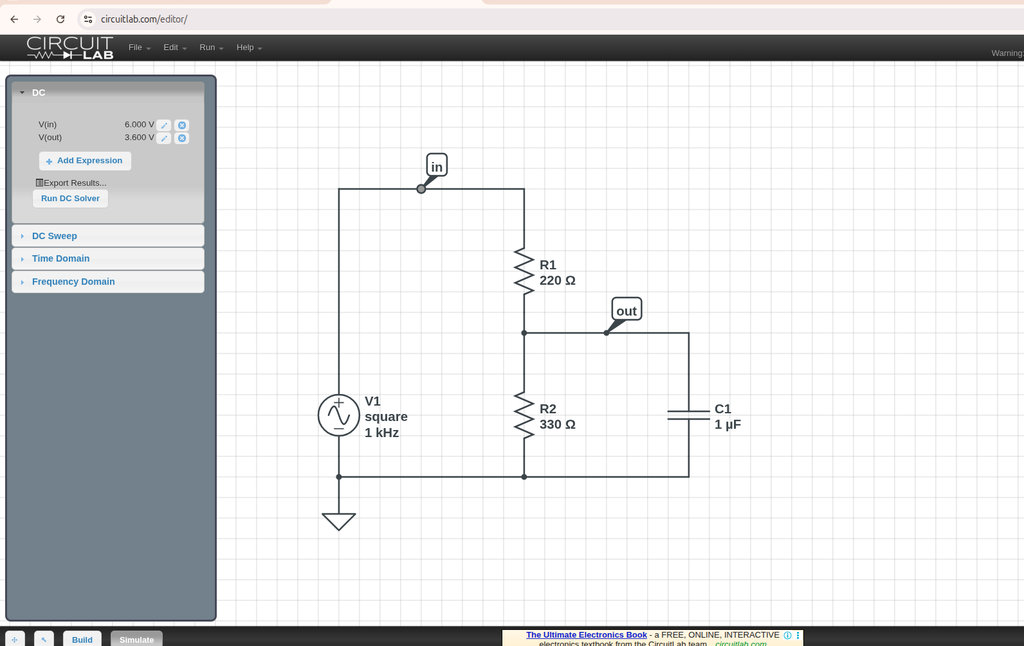Select the probe tool icon
This screenshot has height=646, width=1024.
pos(44,639)
